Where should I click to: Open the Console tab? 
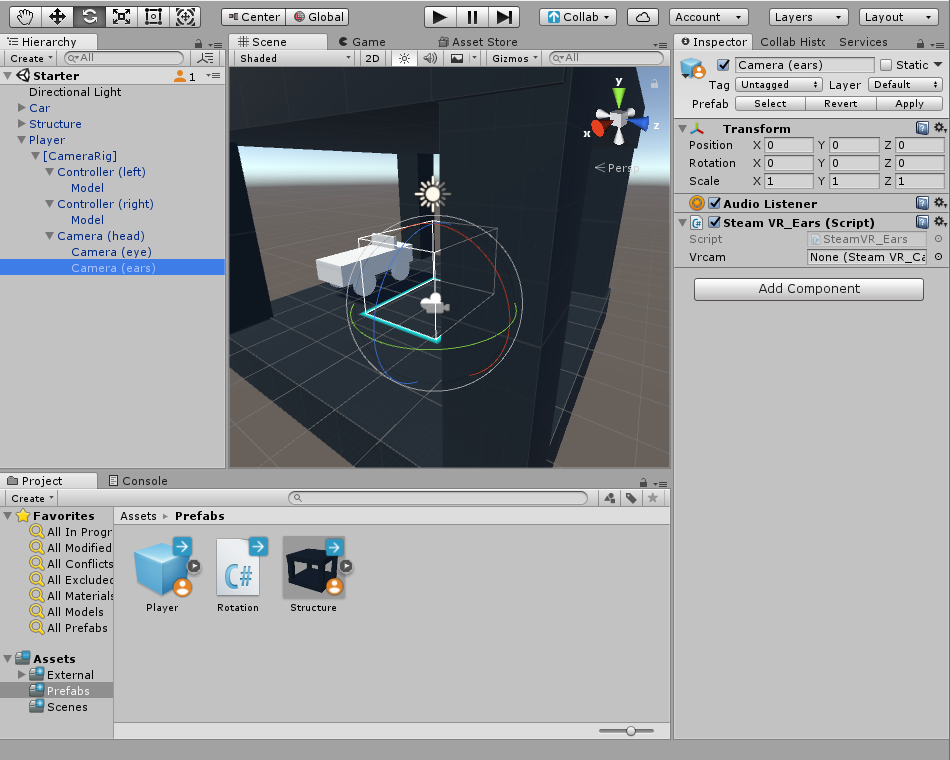(138, 481)
